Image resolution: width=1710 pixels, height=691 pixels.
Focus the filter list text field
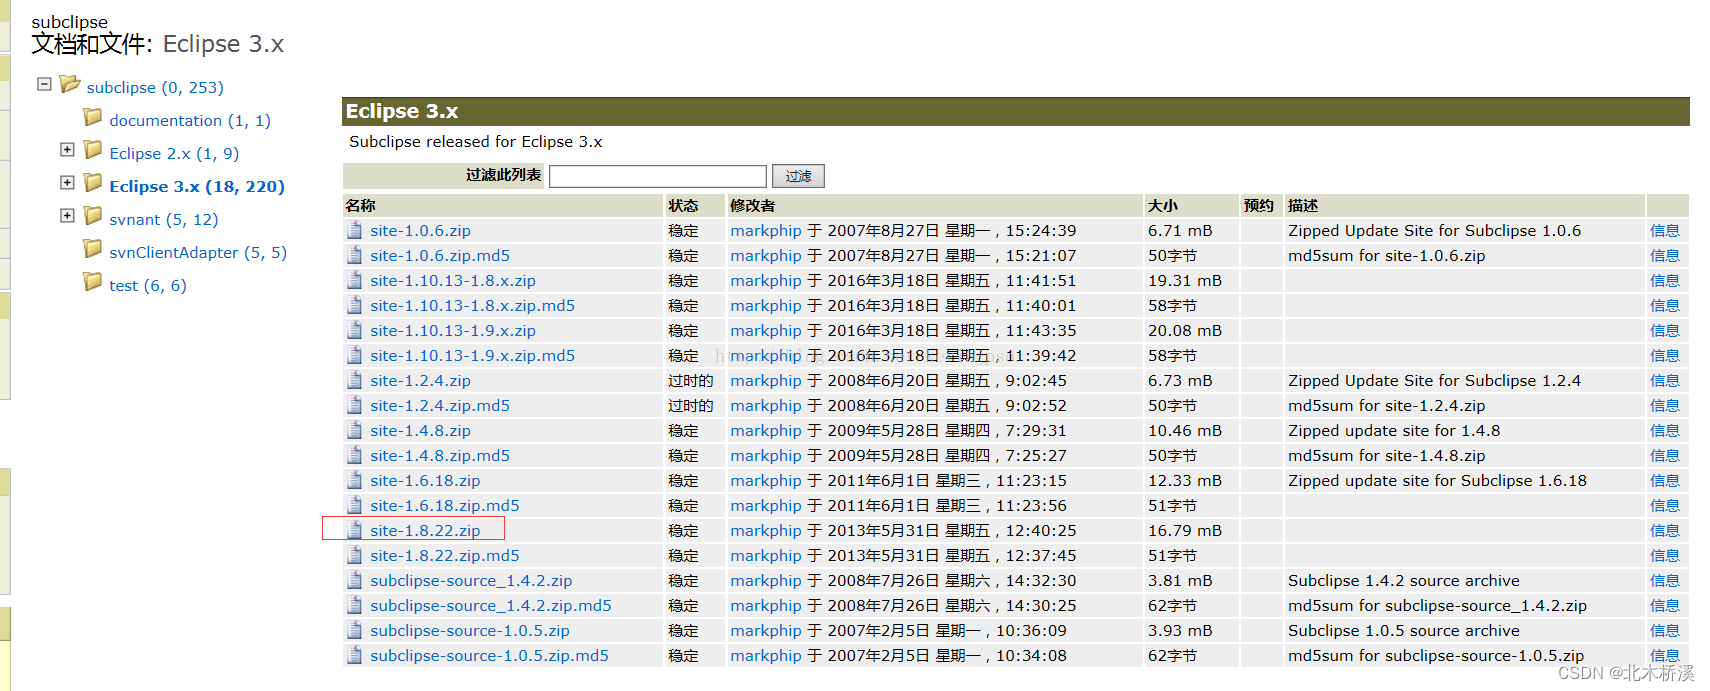[658, 176]
